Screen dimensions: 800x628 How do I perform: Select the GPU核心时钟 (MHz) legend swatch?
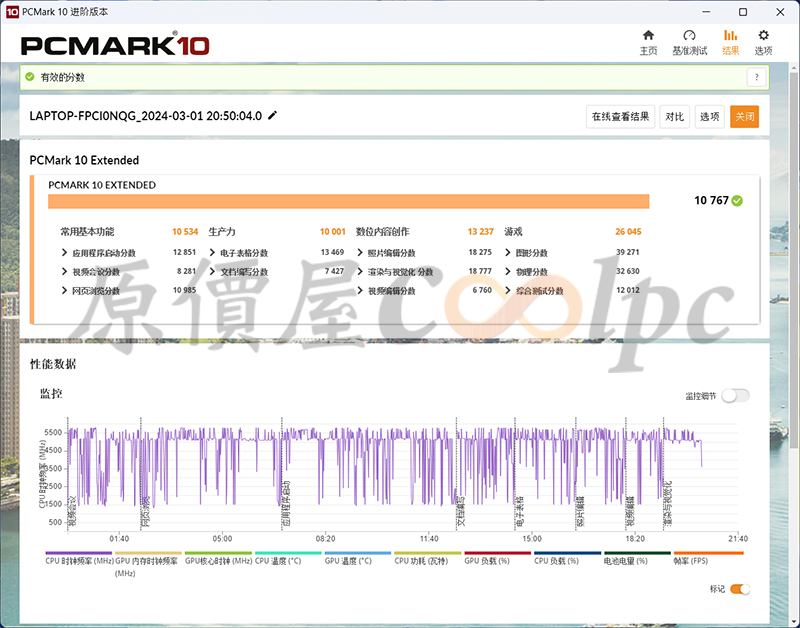(x=218, y=553)
